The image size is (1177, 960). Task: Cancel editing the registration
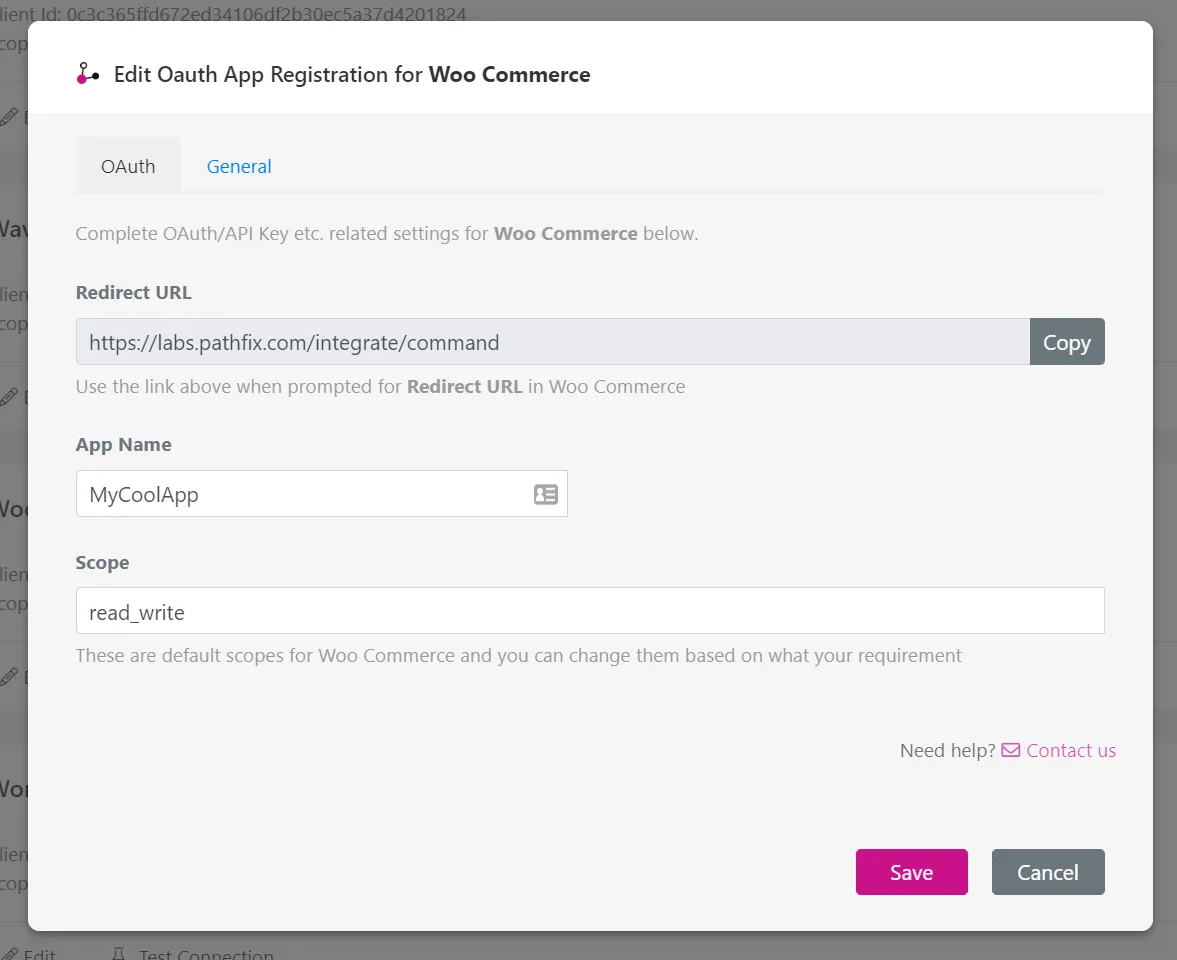pos(1048,871)
